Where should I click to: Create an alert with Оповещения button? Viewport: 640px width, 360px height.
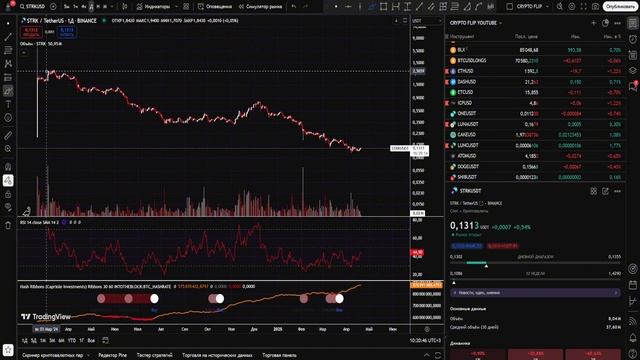[x=215, y=7]
